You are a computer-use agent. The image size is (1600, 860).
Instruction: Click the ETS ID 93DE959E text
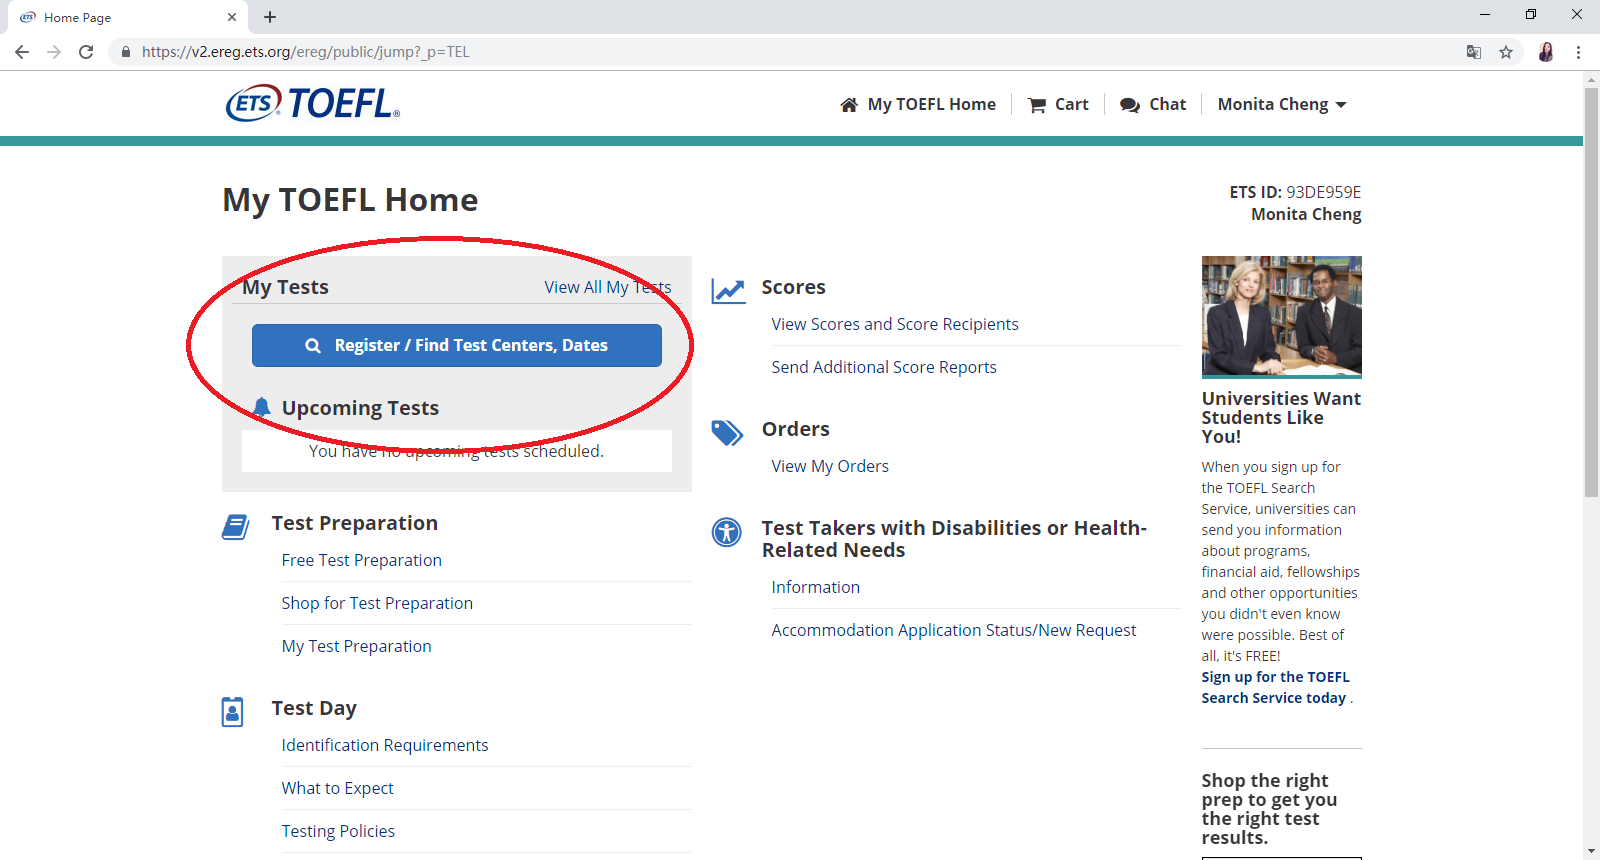click(1295, 192)
